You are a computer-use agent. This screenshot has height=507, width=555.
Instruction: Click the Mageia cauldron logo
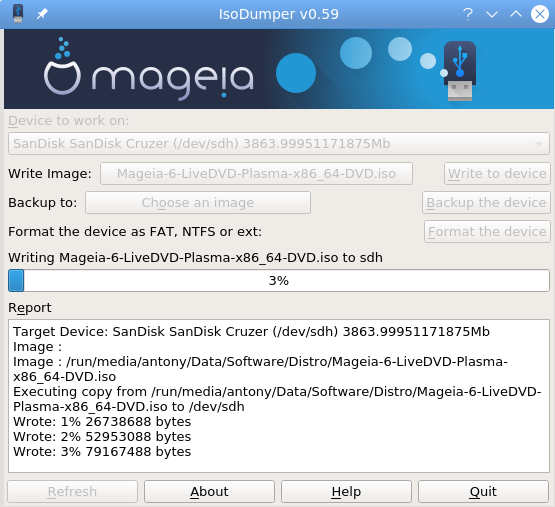62,67
